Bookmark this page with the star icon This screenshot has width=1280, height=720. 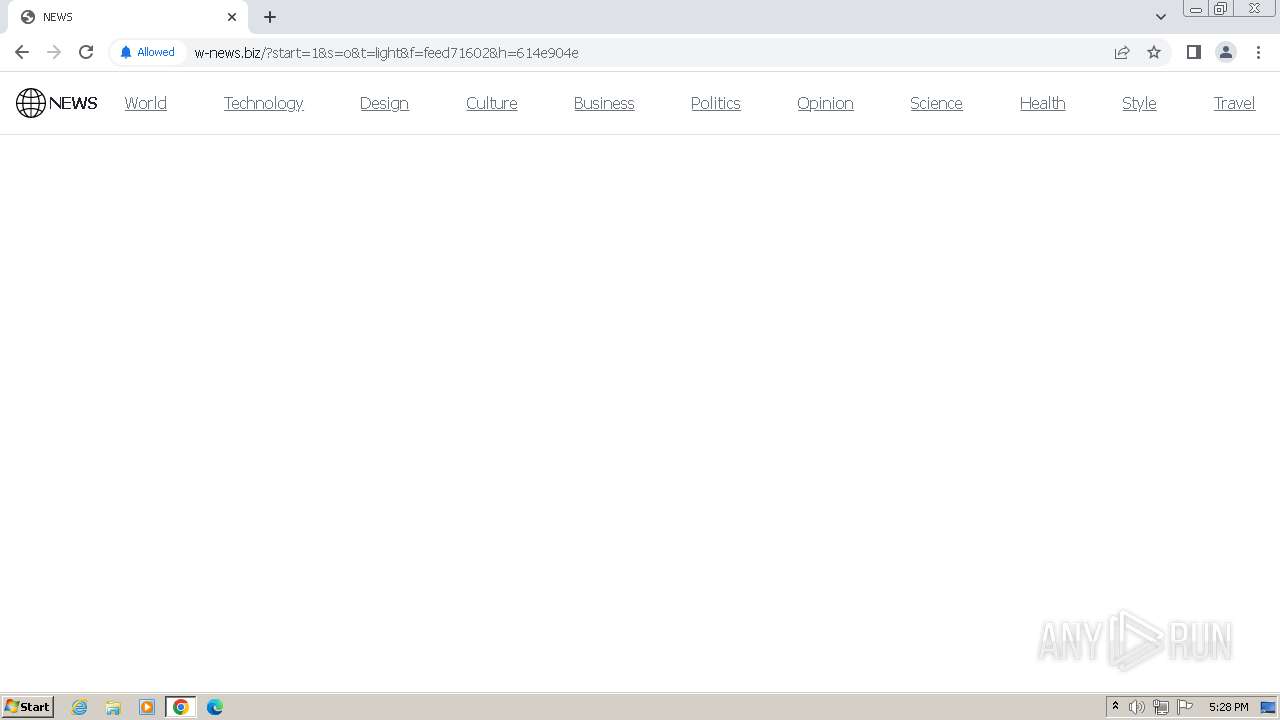[1154, 52]
